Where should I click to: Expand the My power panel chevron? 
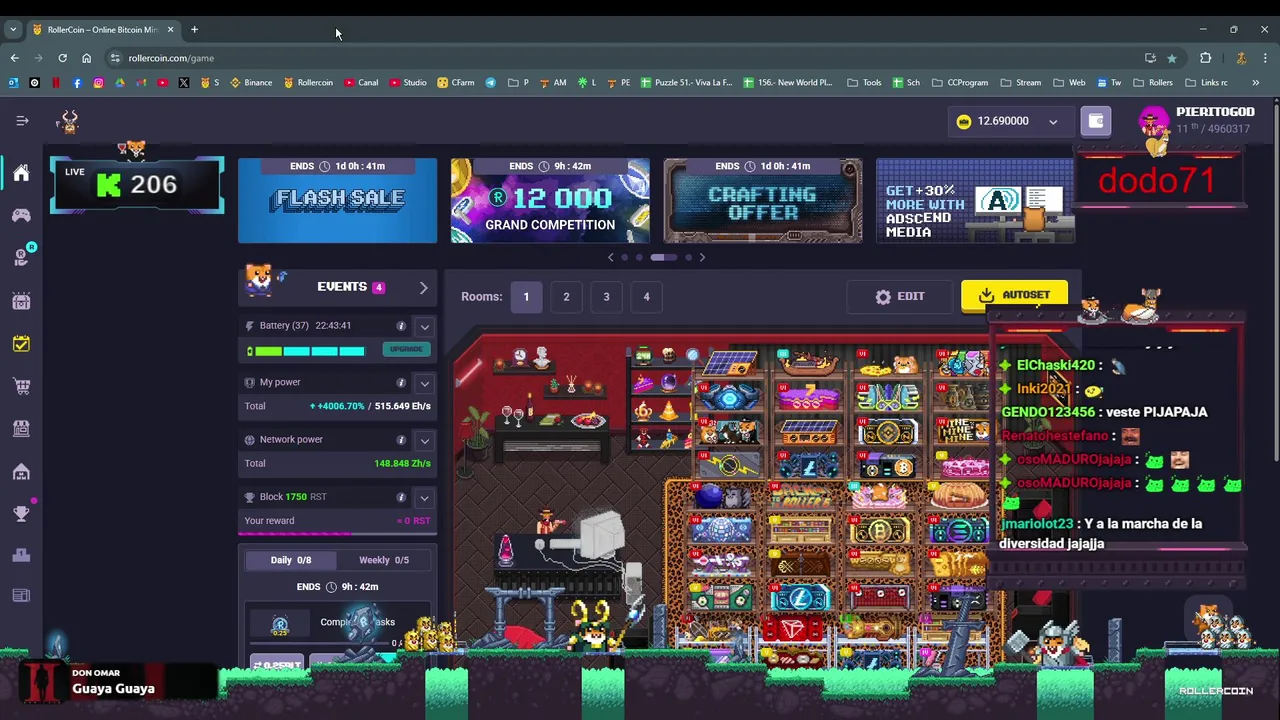(424, 383)
